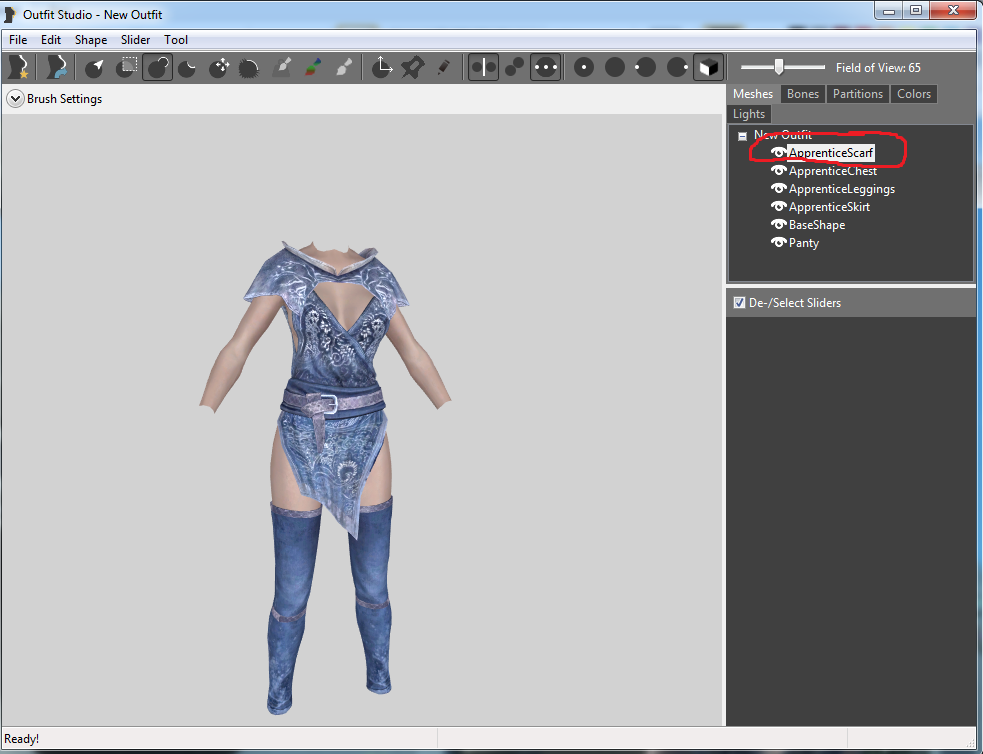Hide the ApprenticeChest mesh via eye icon
The image size is (983, 754).
coord(778,171)
